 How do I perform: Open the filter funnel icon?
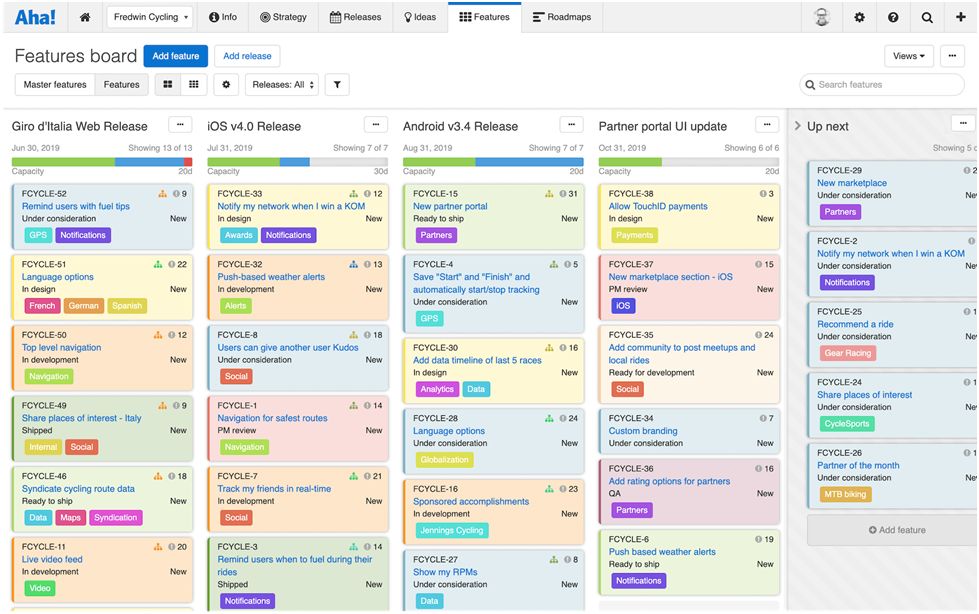337,85
